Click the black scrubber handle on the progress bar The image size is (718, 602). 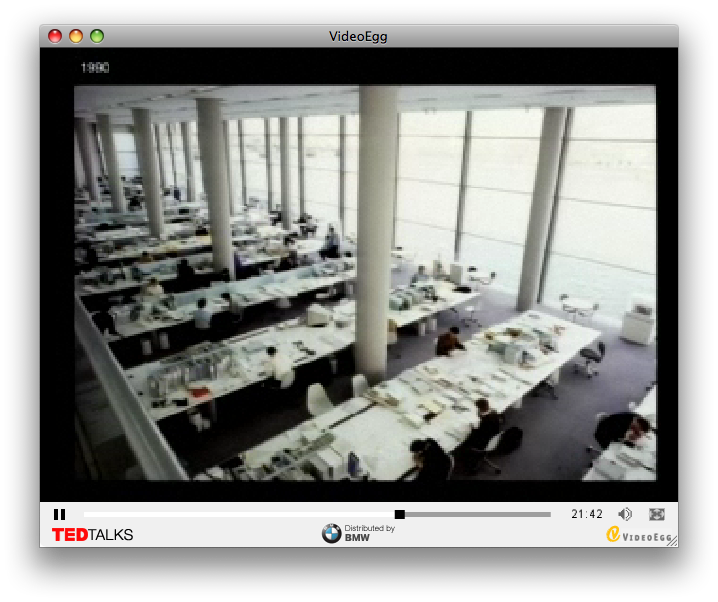[x=400, y=514]
